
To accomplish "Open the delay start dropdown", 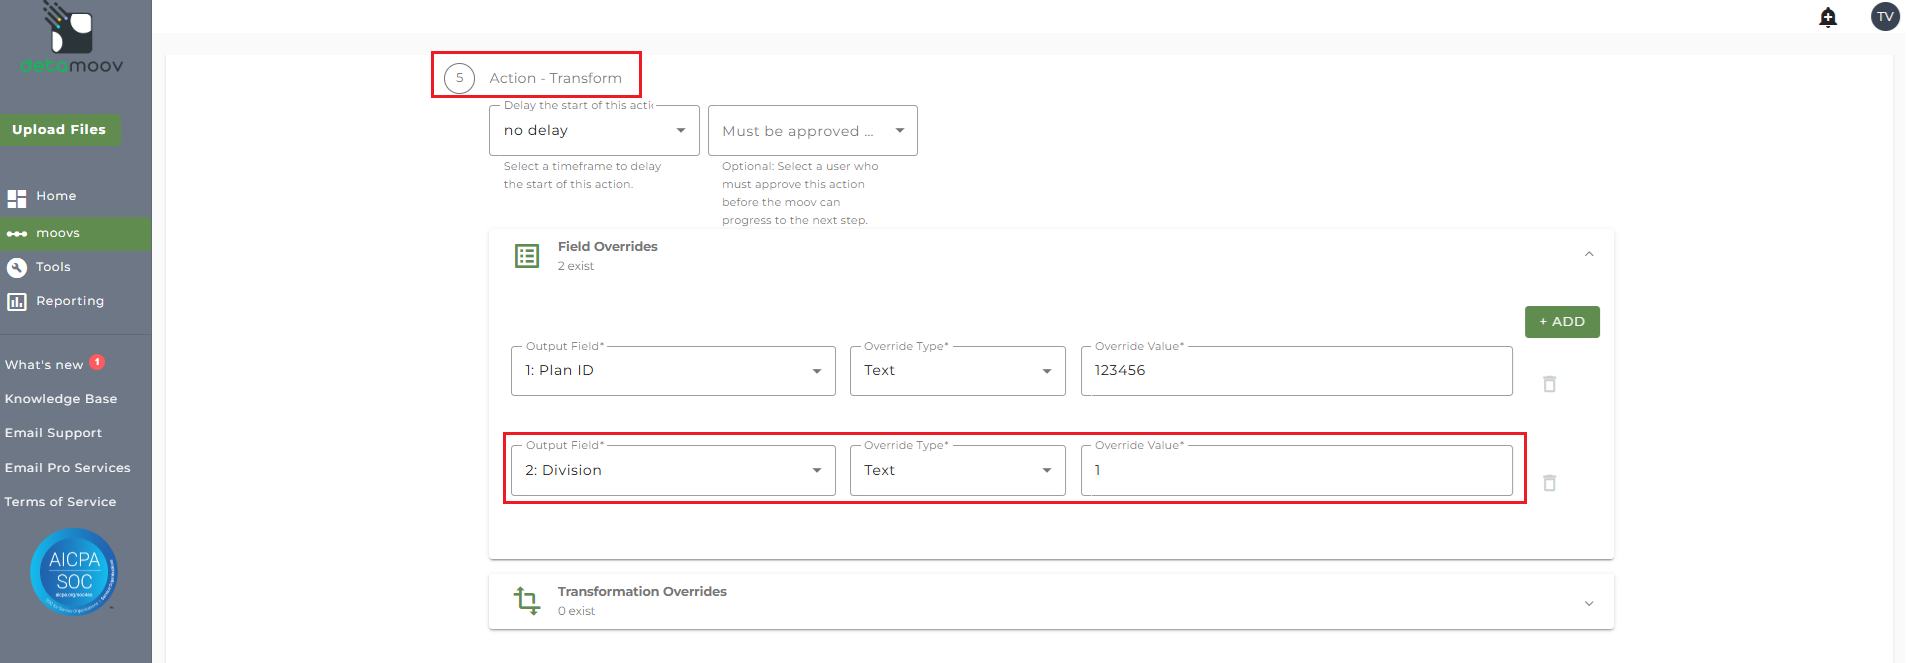I will 594,131.
